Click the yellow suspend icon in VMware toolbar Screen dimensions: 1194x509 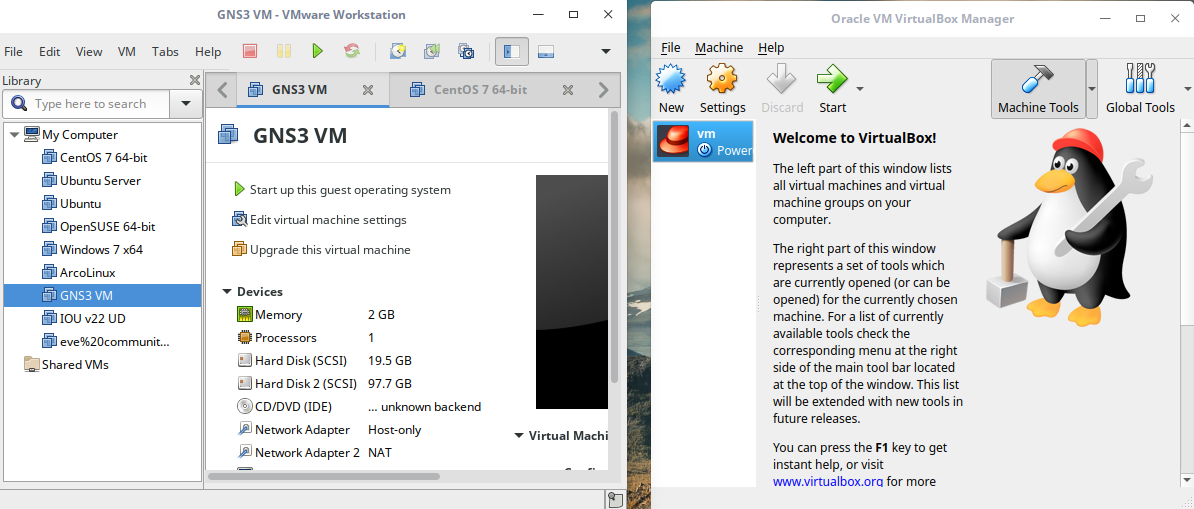pos(283,51)
